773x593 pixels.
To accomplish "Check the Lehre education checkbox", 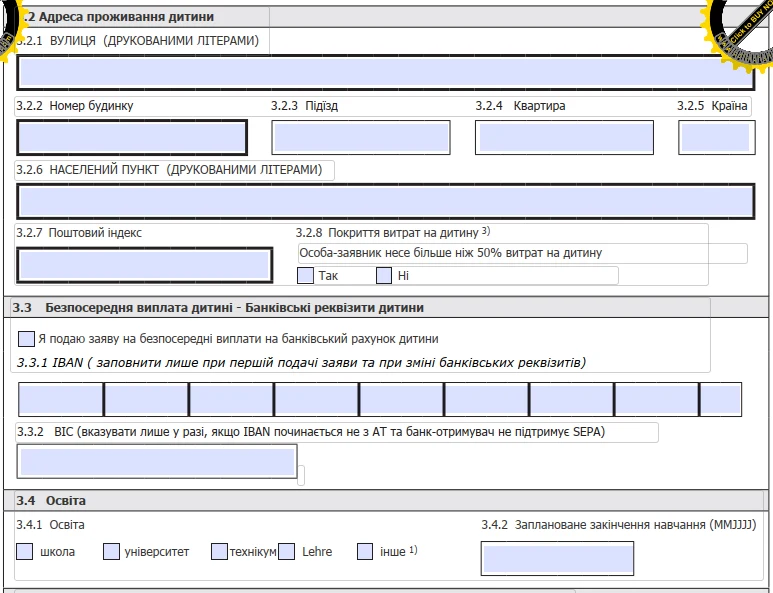I will 286,552.
